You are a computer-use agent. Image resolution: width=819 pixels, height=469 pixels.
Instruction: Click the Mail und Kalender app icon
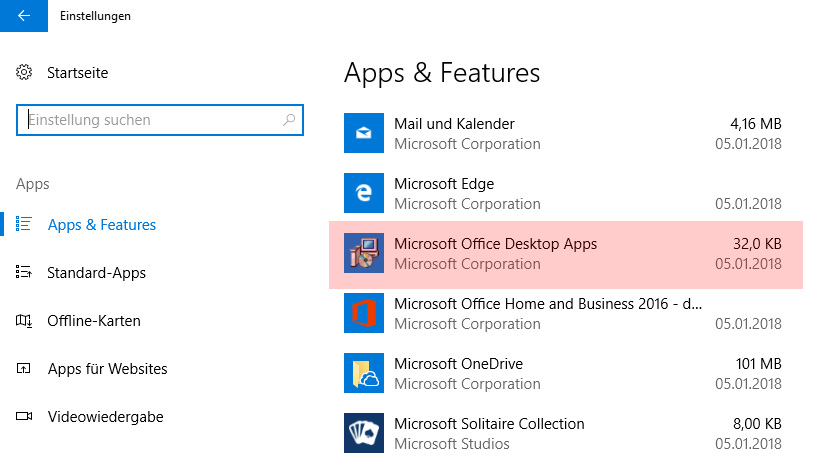tap(364, 133)
